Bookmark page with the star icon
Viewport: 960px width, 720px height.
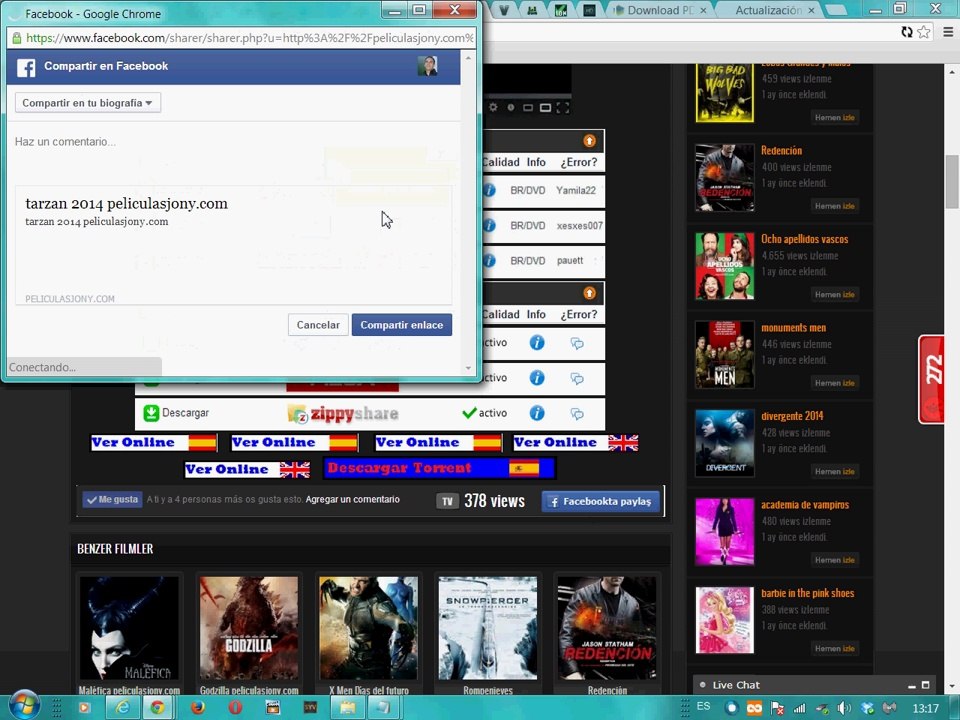click(924, 32)
